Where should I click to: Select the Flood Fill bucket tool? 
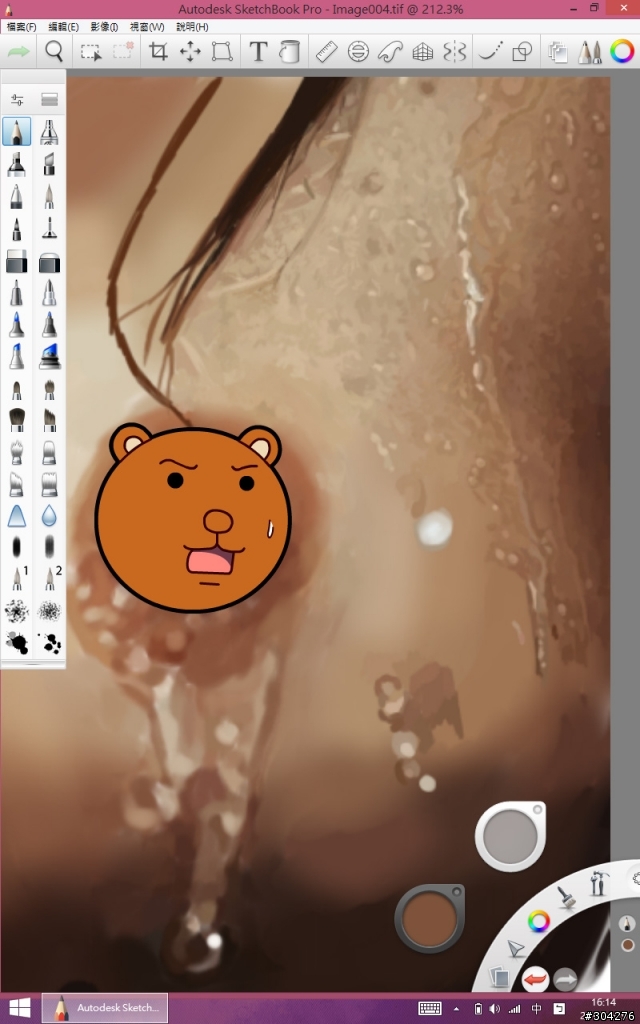[289, 51]
